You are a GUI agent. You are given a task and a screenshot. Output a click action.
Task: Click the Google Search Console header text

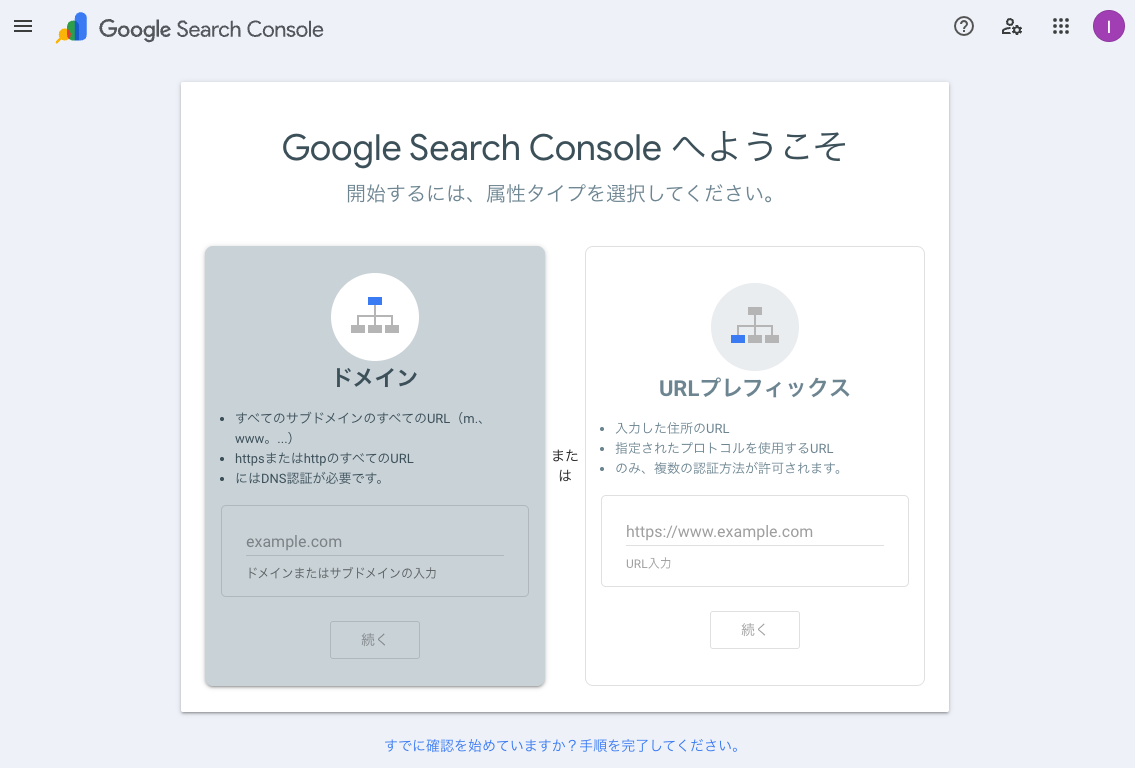[x=211, y=29]
